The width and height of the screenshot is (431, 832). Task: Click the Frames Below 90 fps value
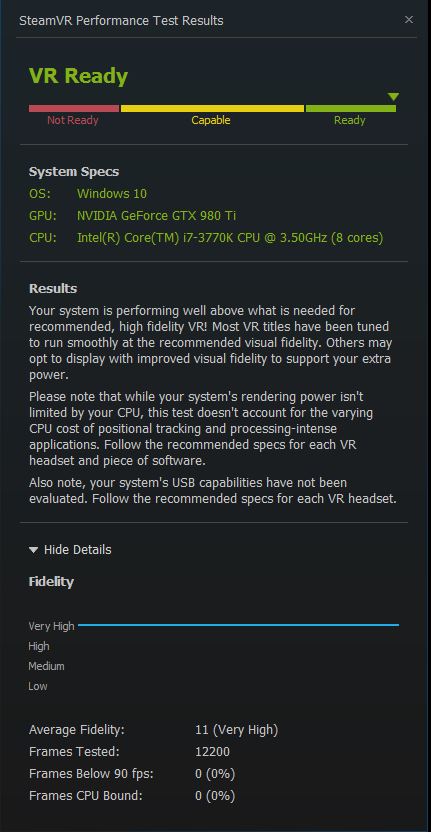pos(215,774)
